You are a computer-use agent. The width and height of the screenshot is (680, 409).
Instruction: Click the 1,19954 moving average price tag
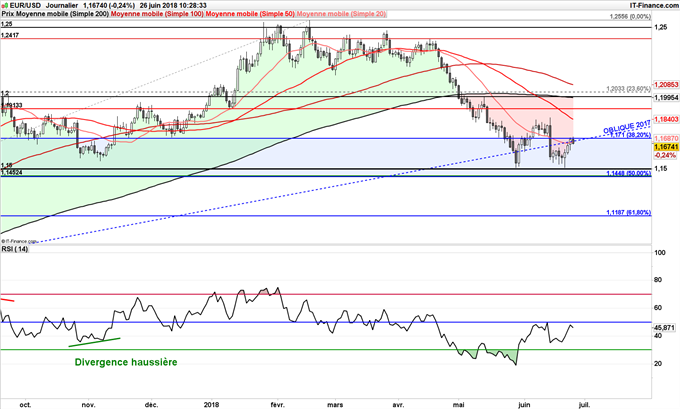pyautogui.click(x=666, y=98)
